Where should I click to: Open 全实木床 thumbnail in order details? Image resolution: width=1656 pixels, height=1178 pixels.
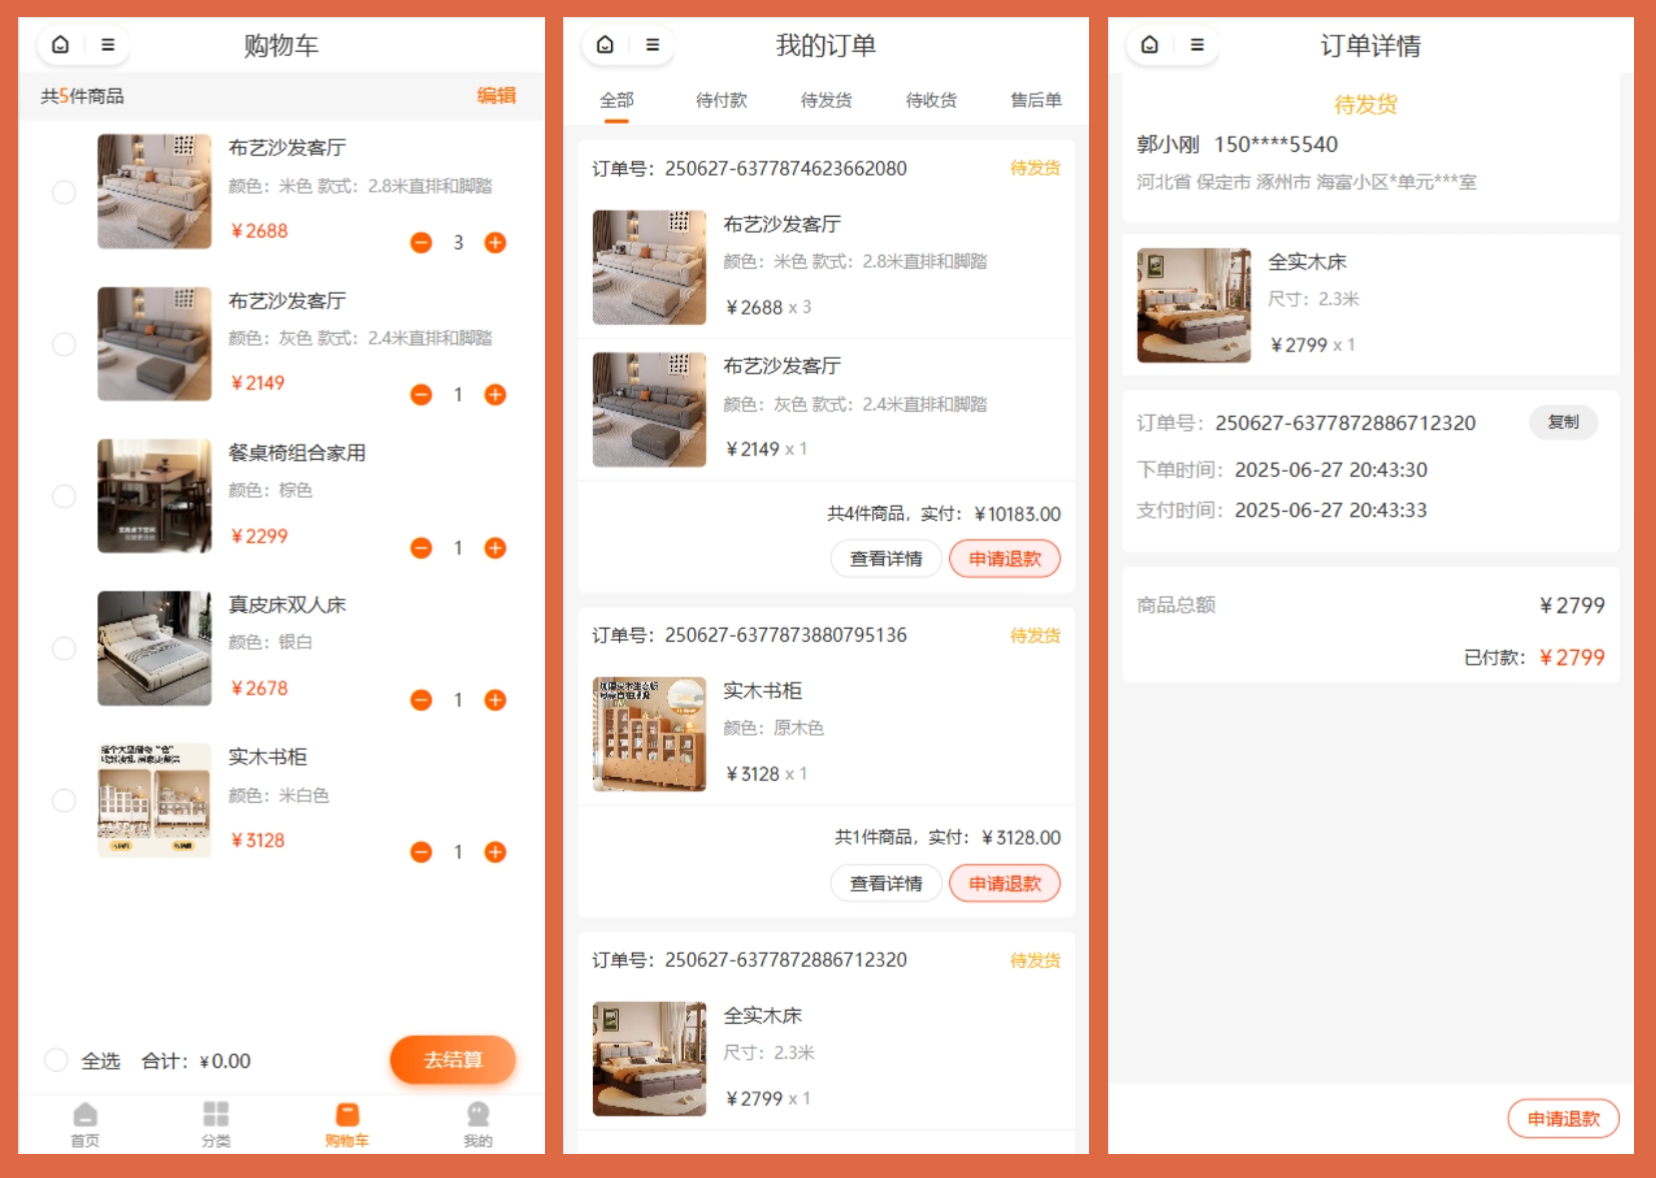(x=1194, y=305)
